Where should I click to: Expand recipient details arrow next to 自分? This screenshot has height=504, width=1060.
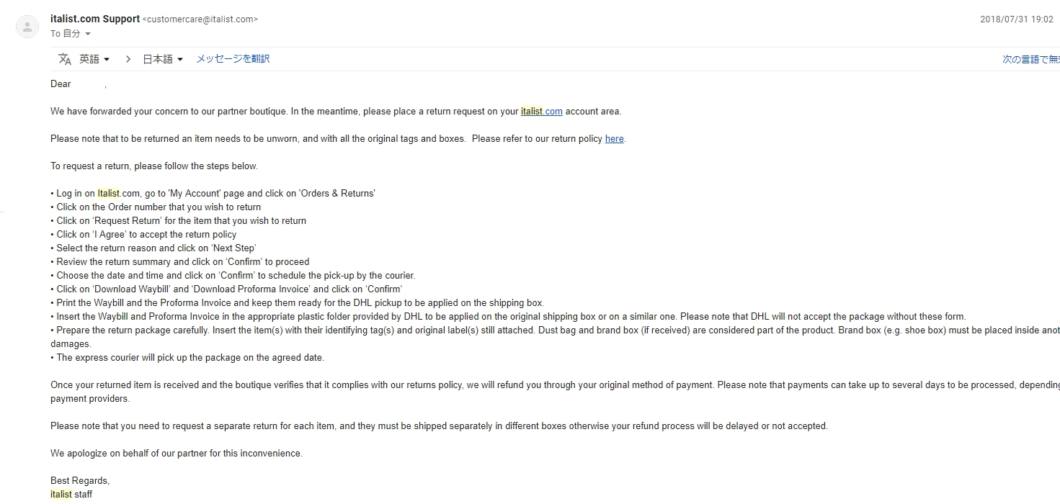[x=88, y=34]
